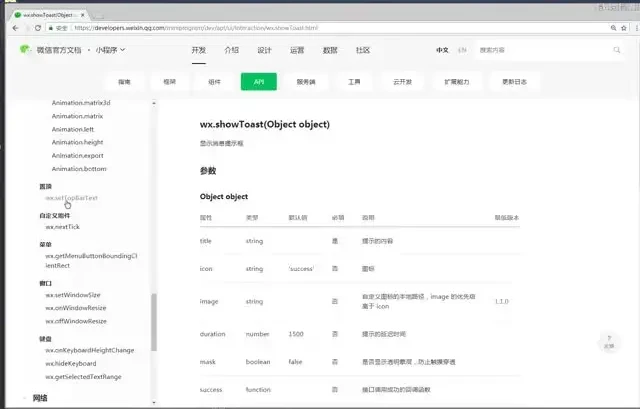Click the 'boolean' type cell
This screenshot has height=409, width=640.
(x=258, y=362)
